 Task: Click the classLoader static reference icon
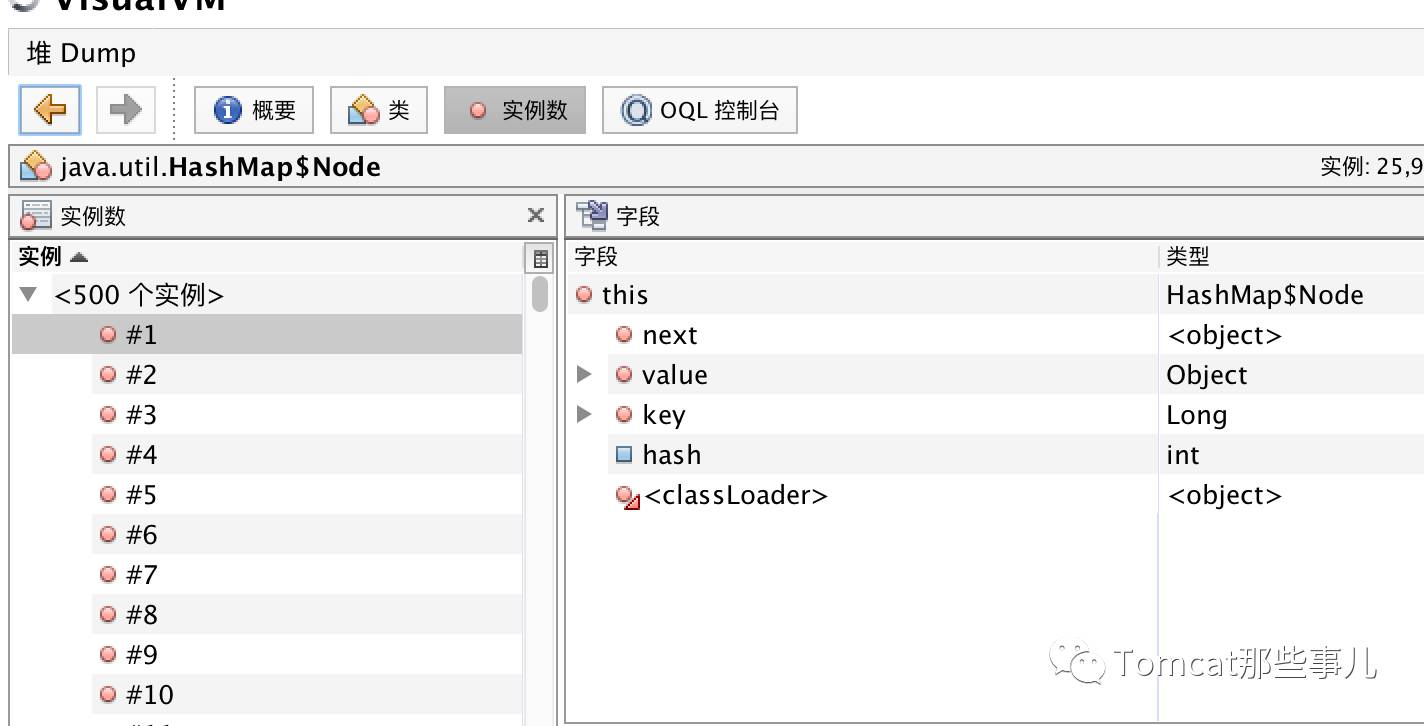[627, 497]
